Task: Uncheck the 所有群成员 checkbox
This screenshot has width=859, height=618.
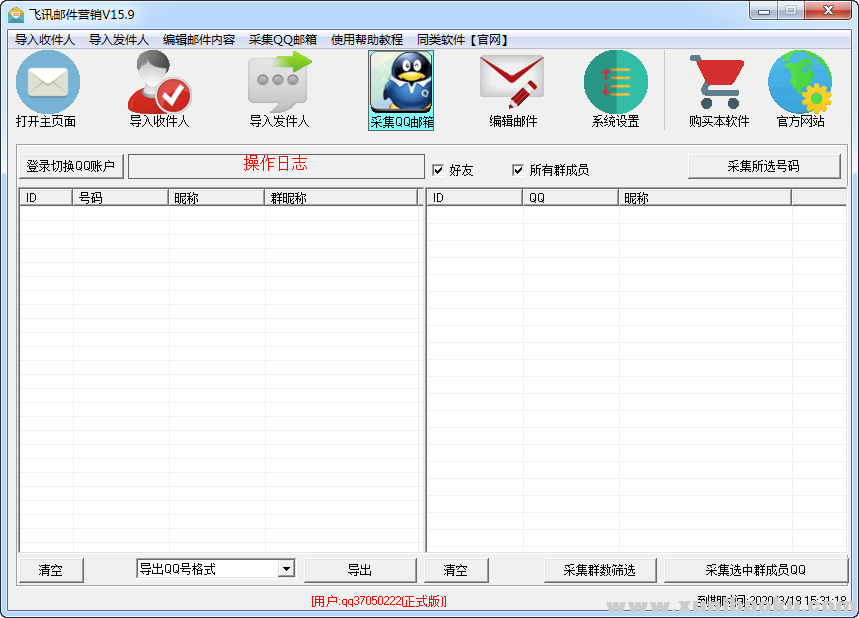Action: [x=518, y=170]
